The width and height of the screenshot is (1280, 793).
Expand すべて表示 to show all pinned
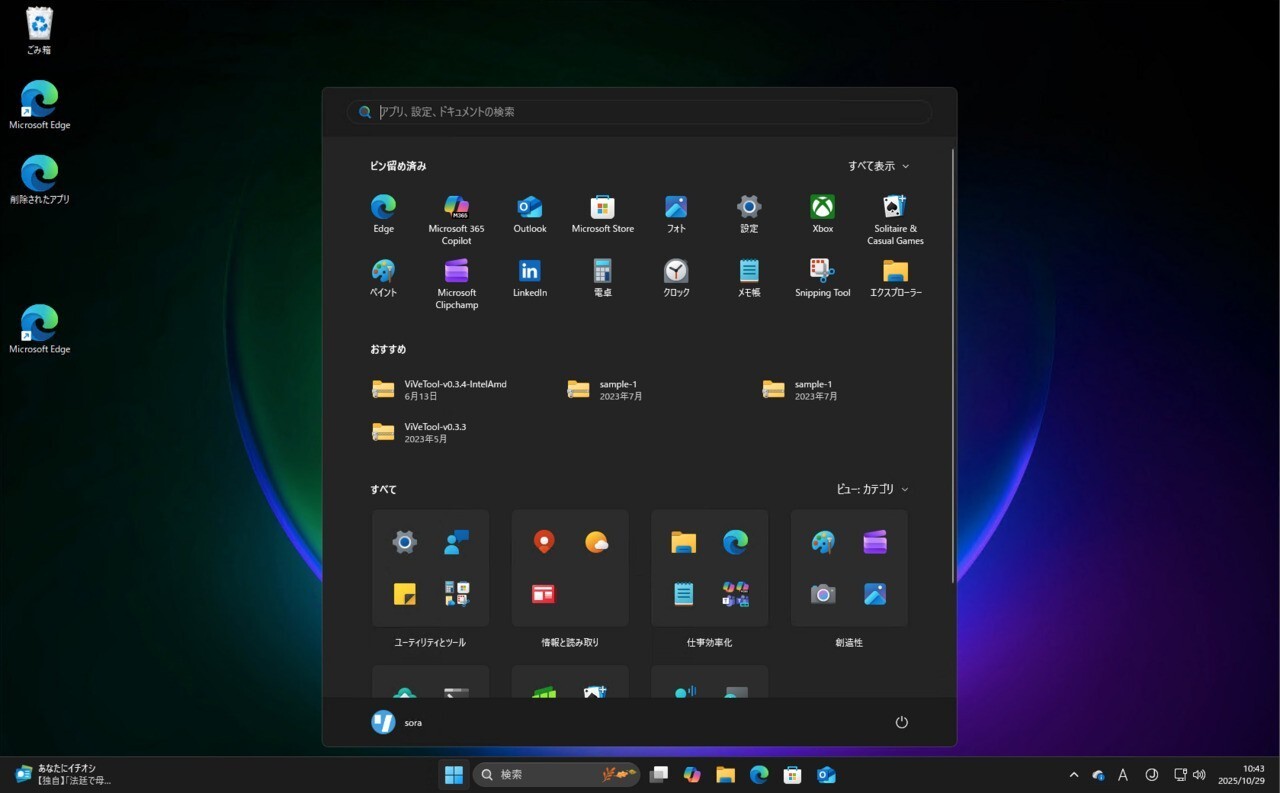tap(878, 166)
